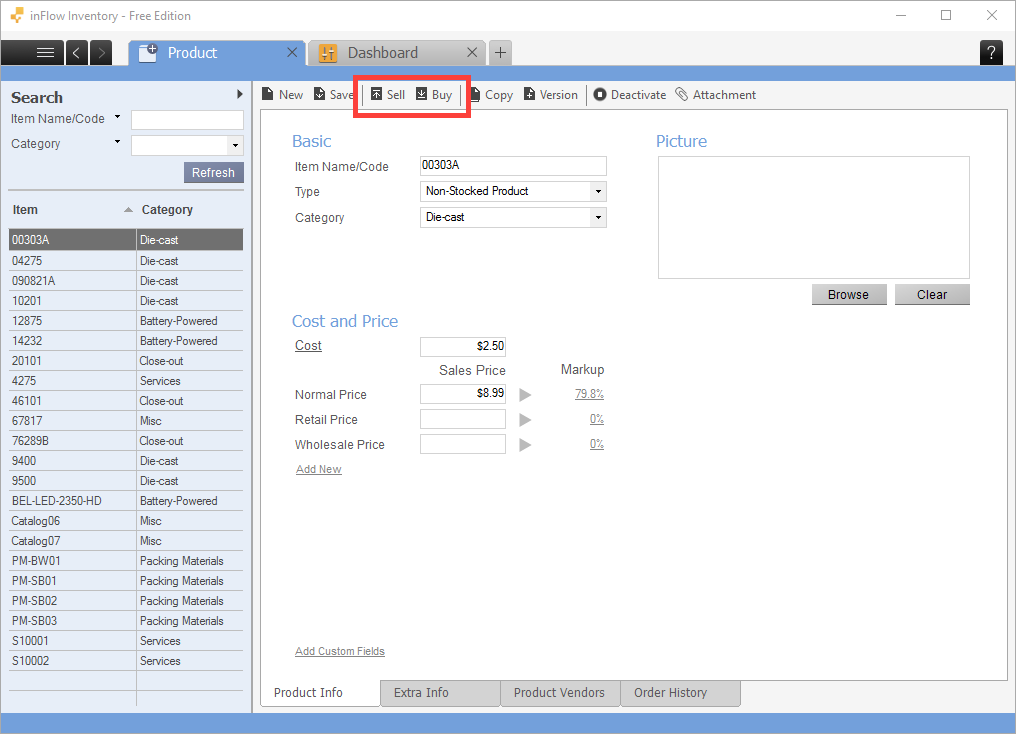The height and width of the screenshot is (734, 1016).
Task: Click Retail Price 0% markup link
Action: 597,419
